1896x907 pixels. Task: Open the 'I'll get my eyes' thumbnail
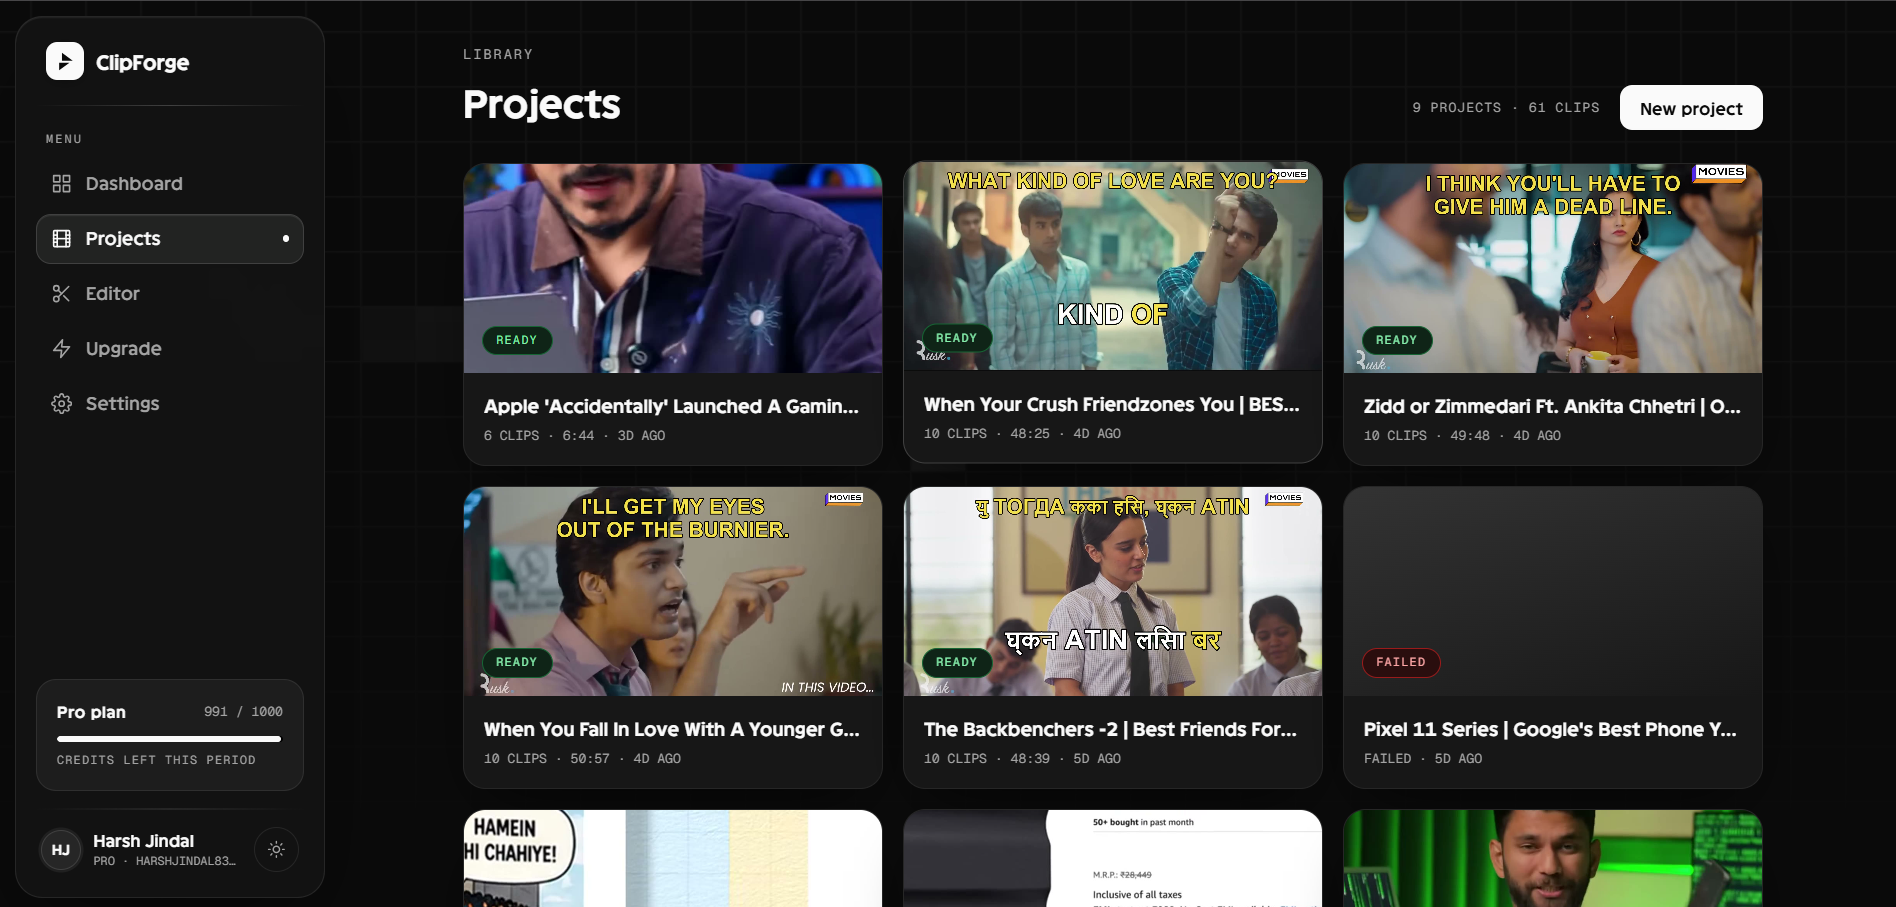point(673,591)
